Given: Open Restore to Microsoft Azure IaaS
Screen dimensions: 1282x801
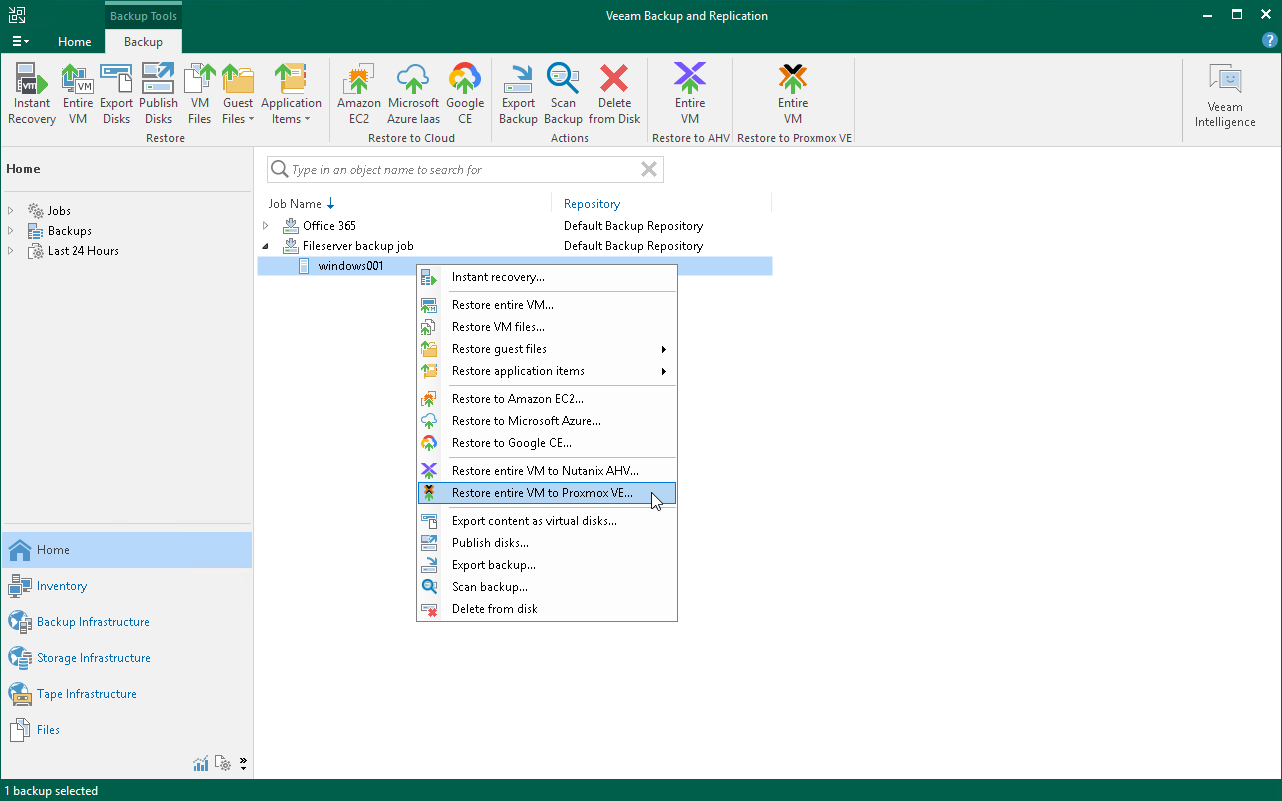Looking at the screenshot, I should (x=413, y=93).
